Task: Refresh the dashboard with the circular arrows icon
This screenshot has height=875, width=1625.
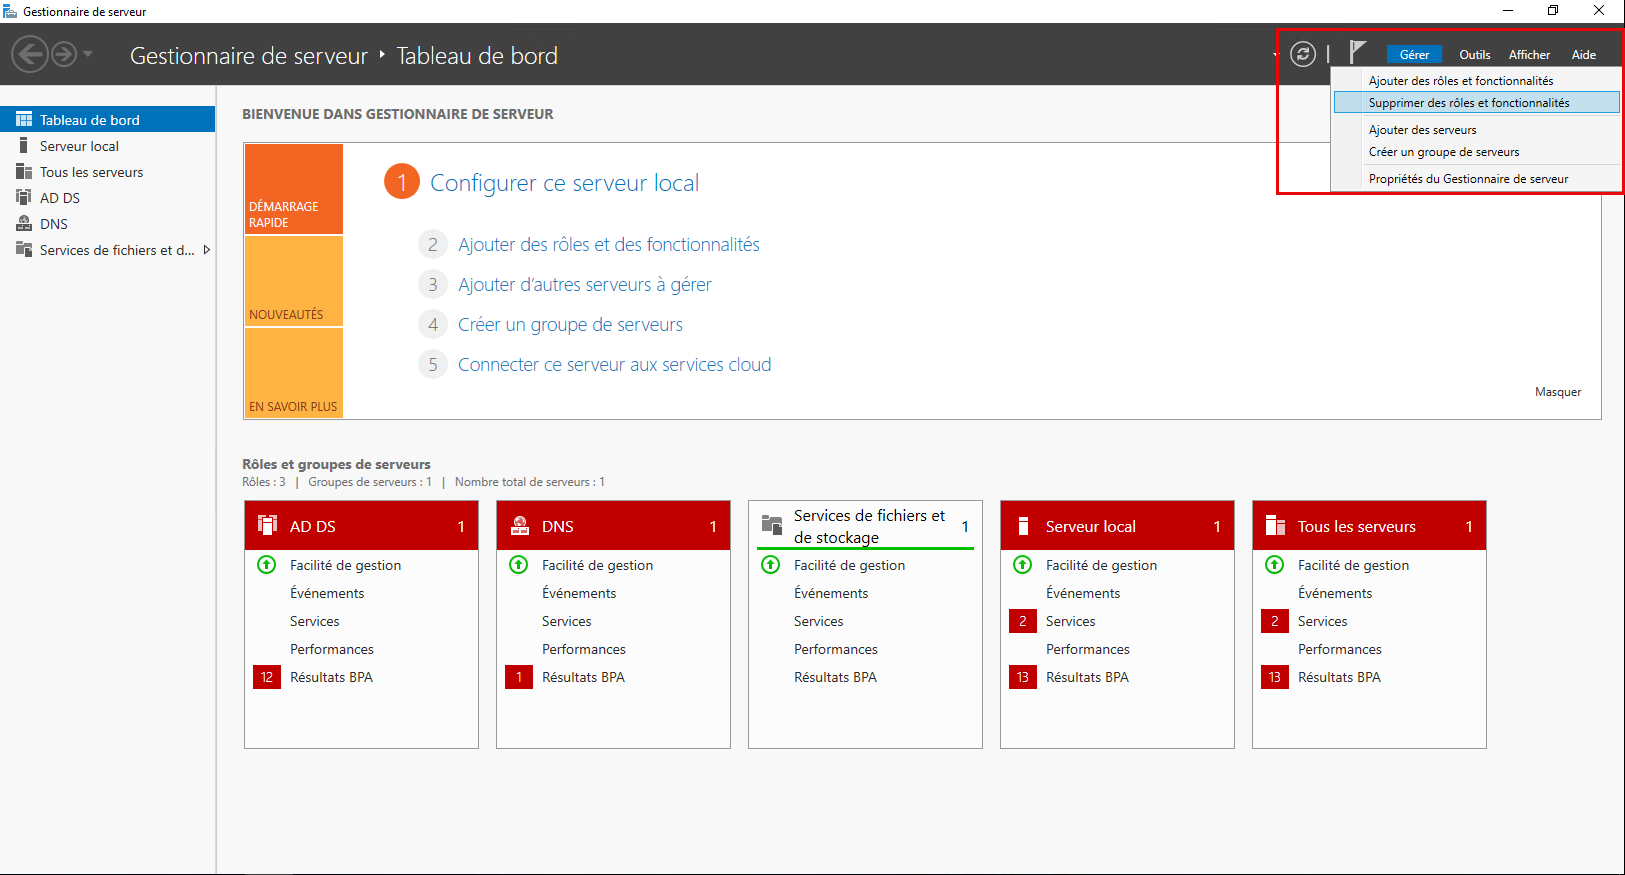Action: click(x=1302, y=54)
